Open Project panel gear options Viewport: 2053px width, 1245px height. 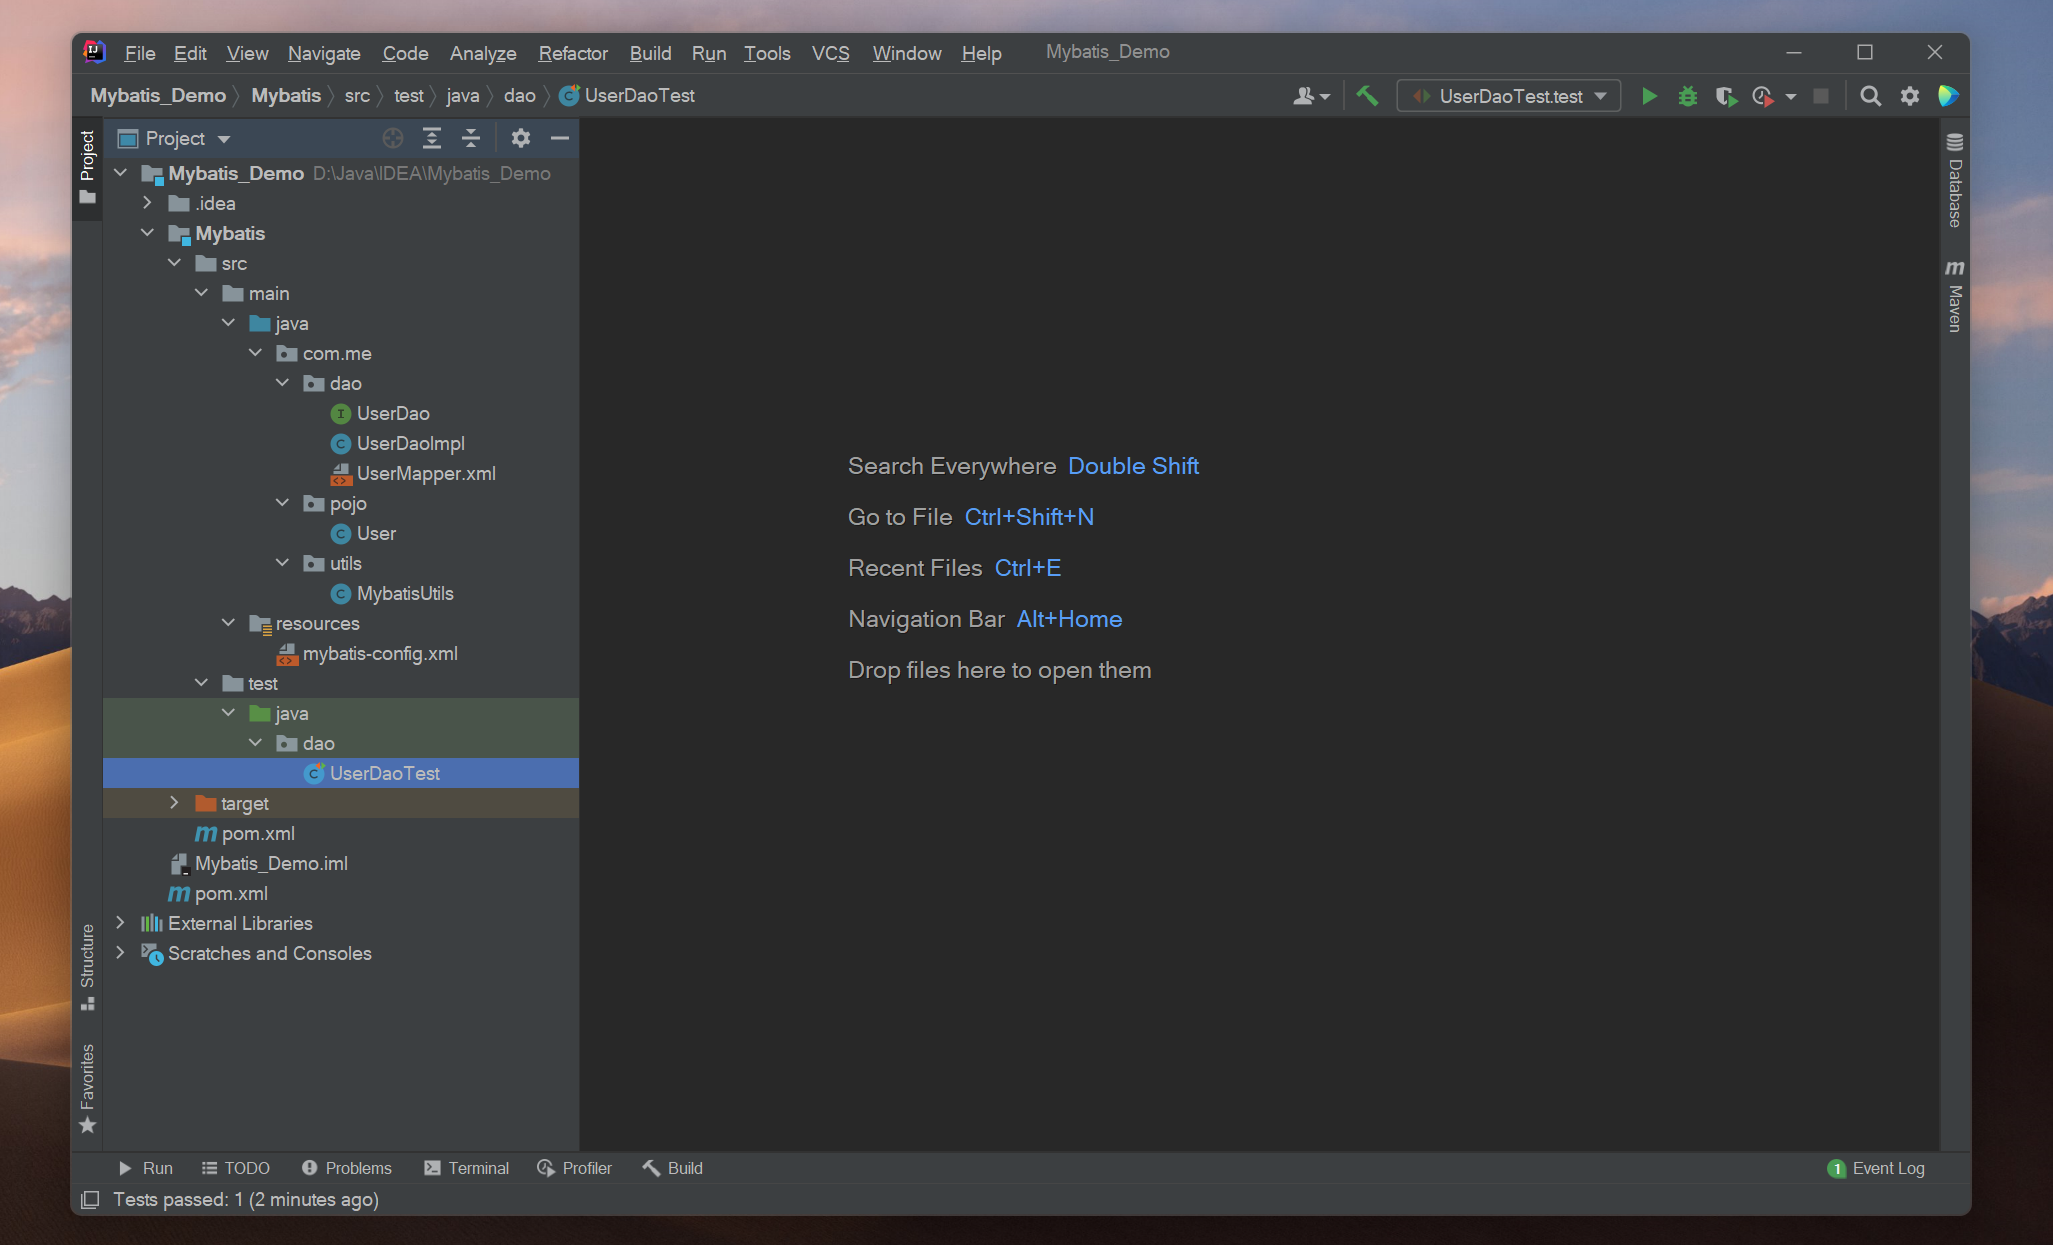pyautogui.click(x=521, y=138)
